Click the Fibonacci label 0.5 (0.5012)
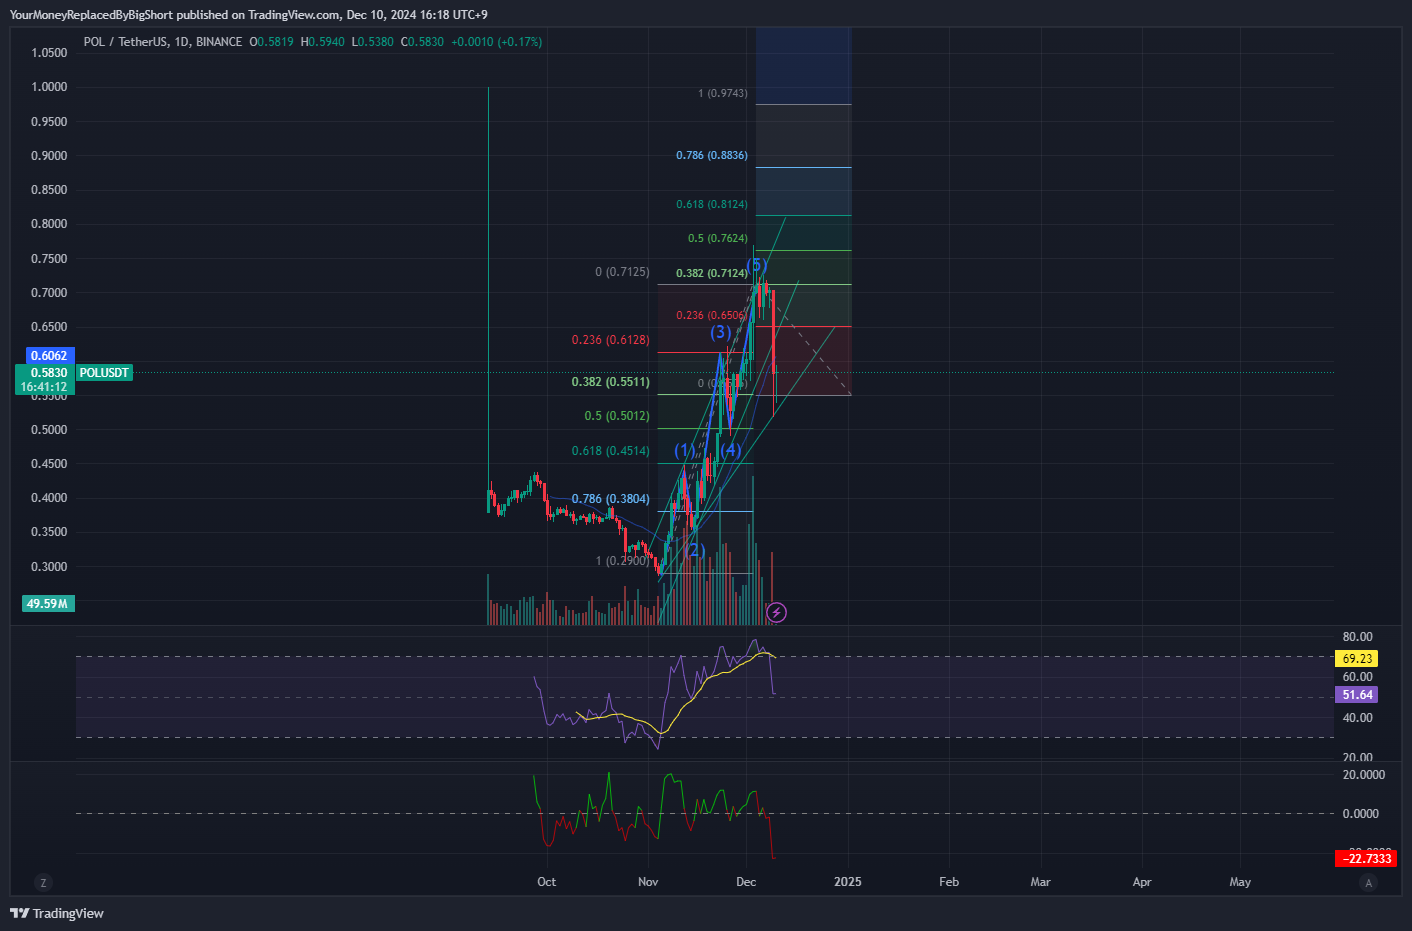Viewport: 1412px width, 931px height. [617, 416]
